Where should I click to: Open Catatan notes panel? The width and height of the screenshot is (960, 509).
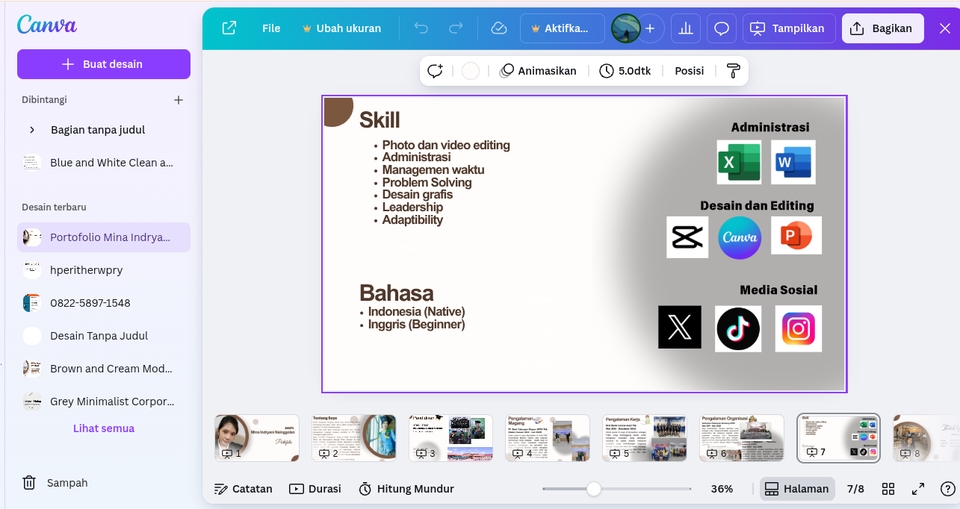pyautogui.click(x=243, y=489)
